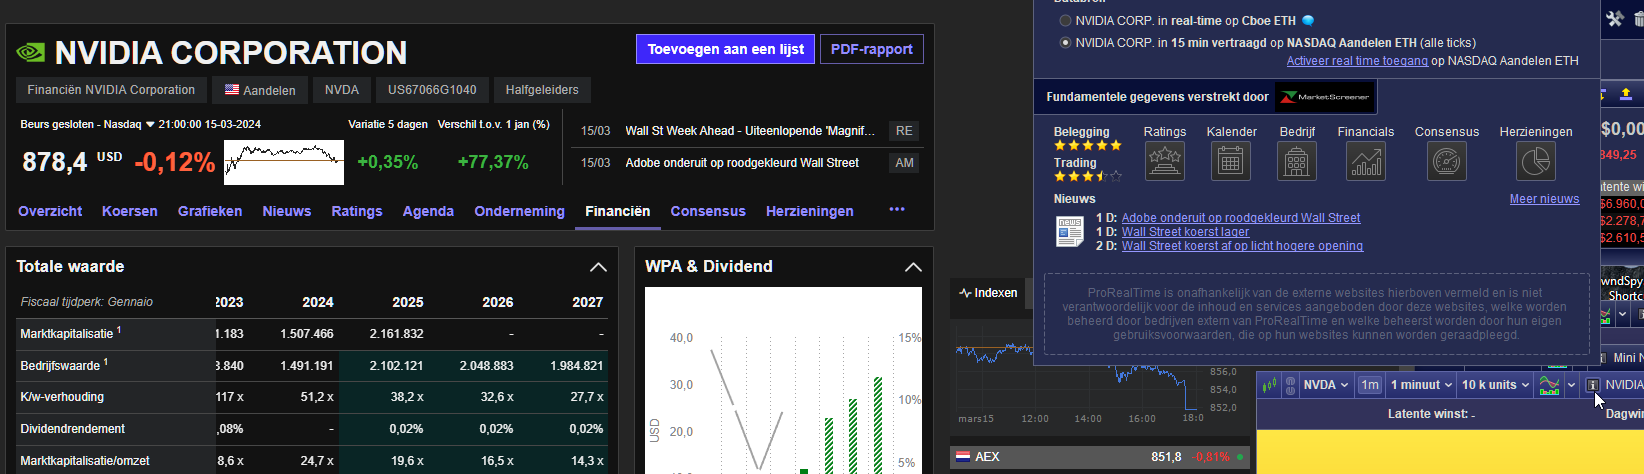Click the US flag icon in Aandelen tag

(232, 90)
